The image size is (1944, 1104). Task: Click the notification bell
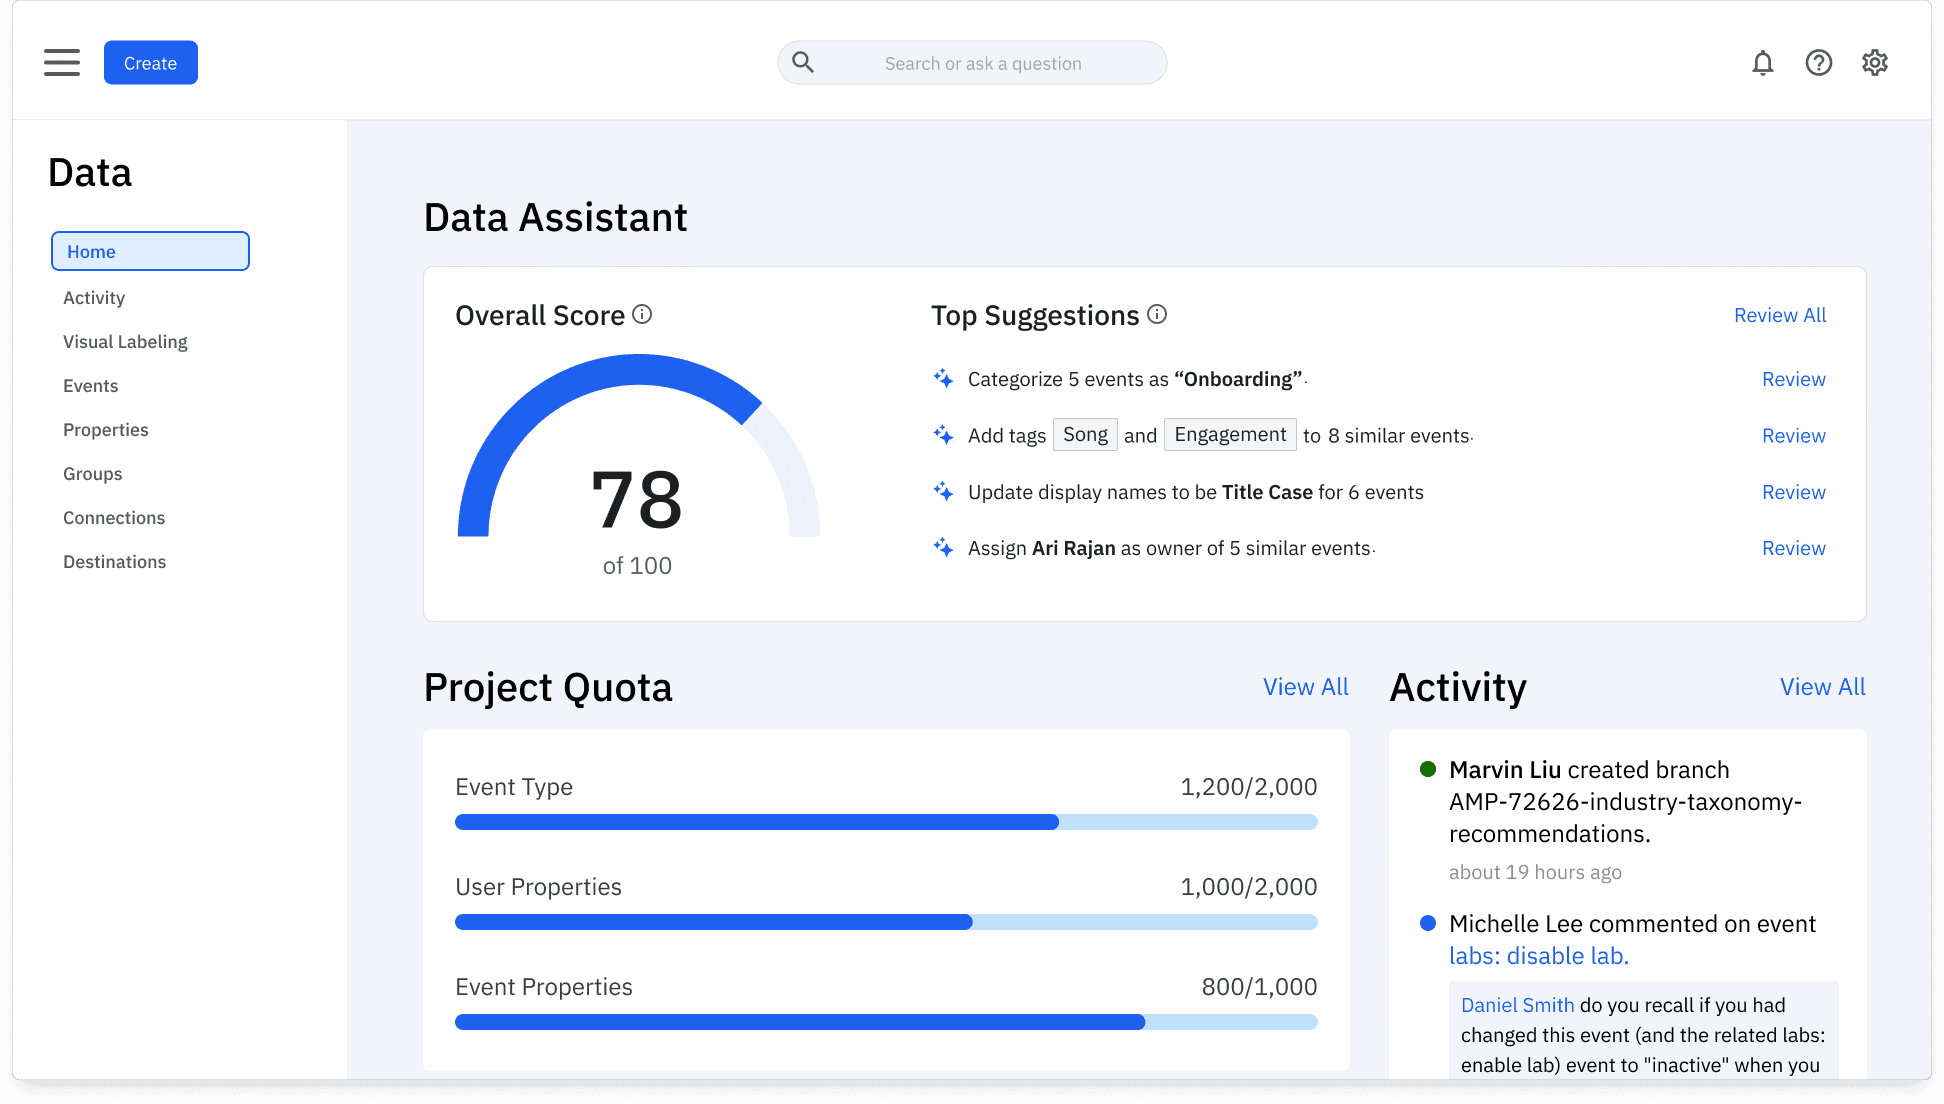coord(1763,62)
